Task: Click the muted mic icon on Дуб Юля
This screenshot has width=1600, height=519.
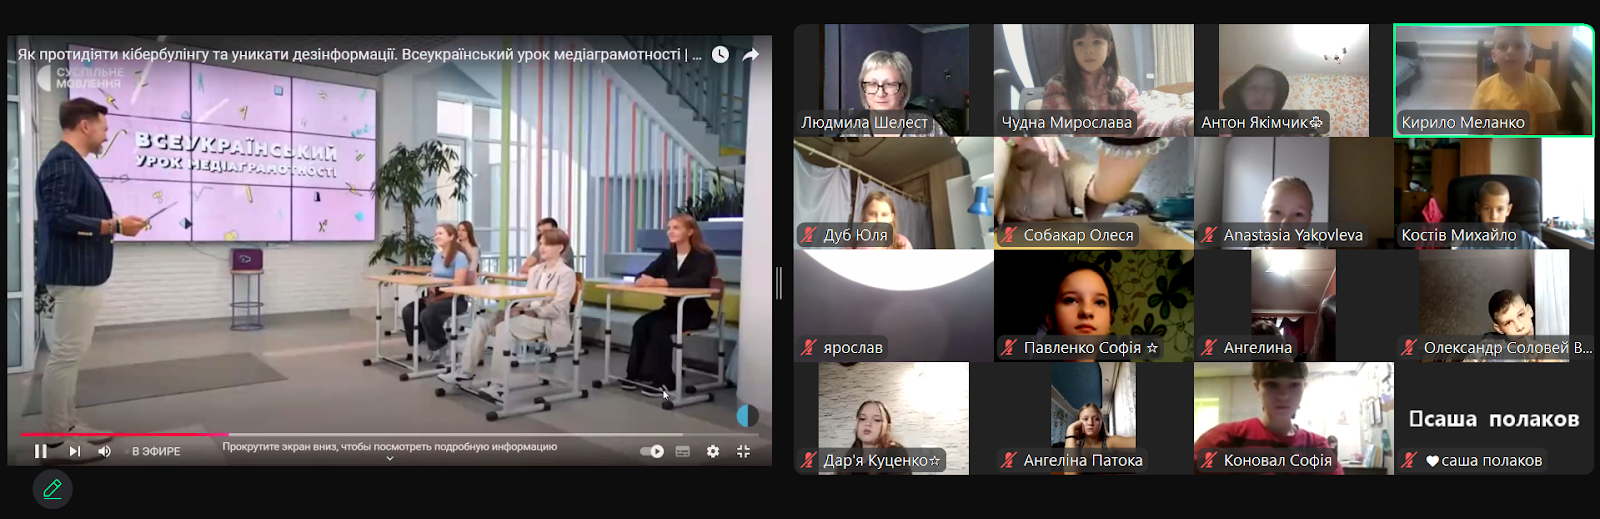Action: [809, 235]
